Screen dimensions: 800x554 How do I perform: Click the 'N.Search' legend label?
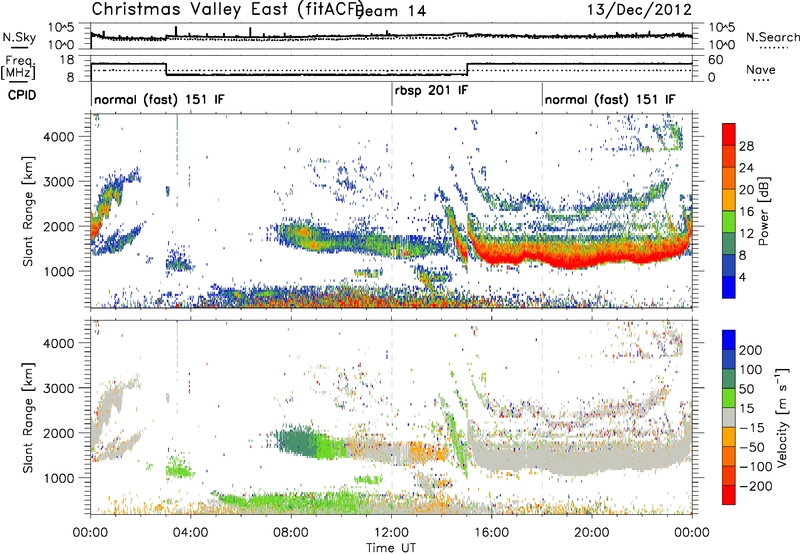coord(772,37)
